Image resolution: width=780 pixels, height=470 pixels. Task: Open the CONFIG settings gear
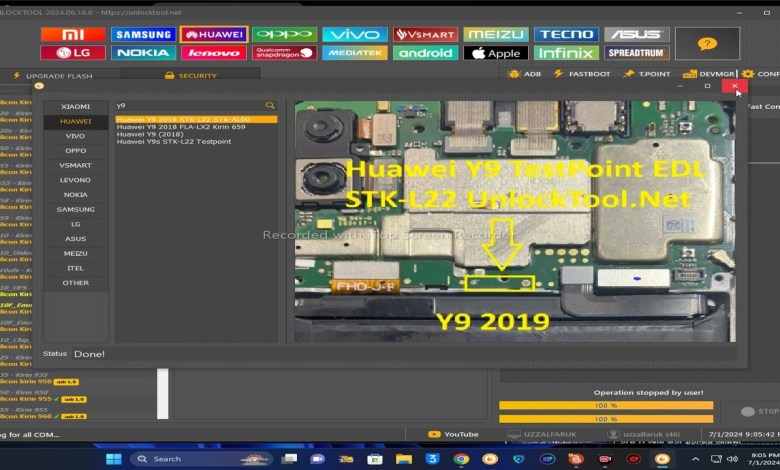click(761, 74)
